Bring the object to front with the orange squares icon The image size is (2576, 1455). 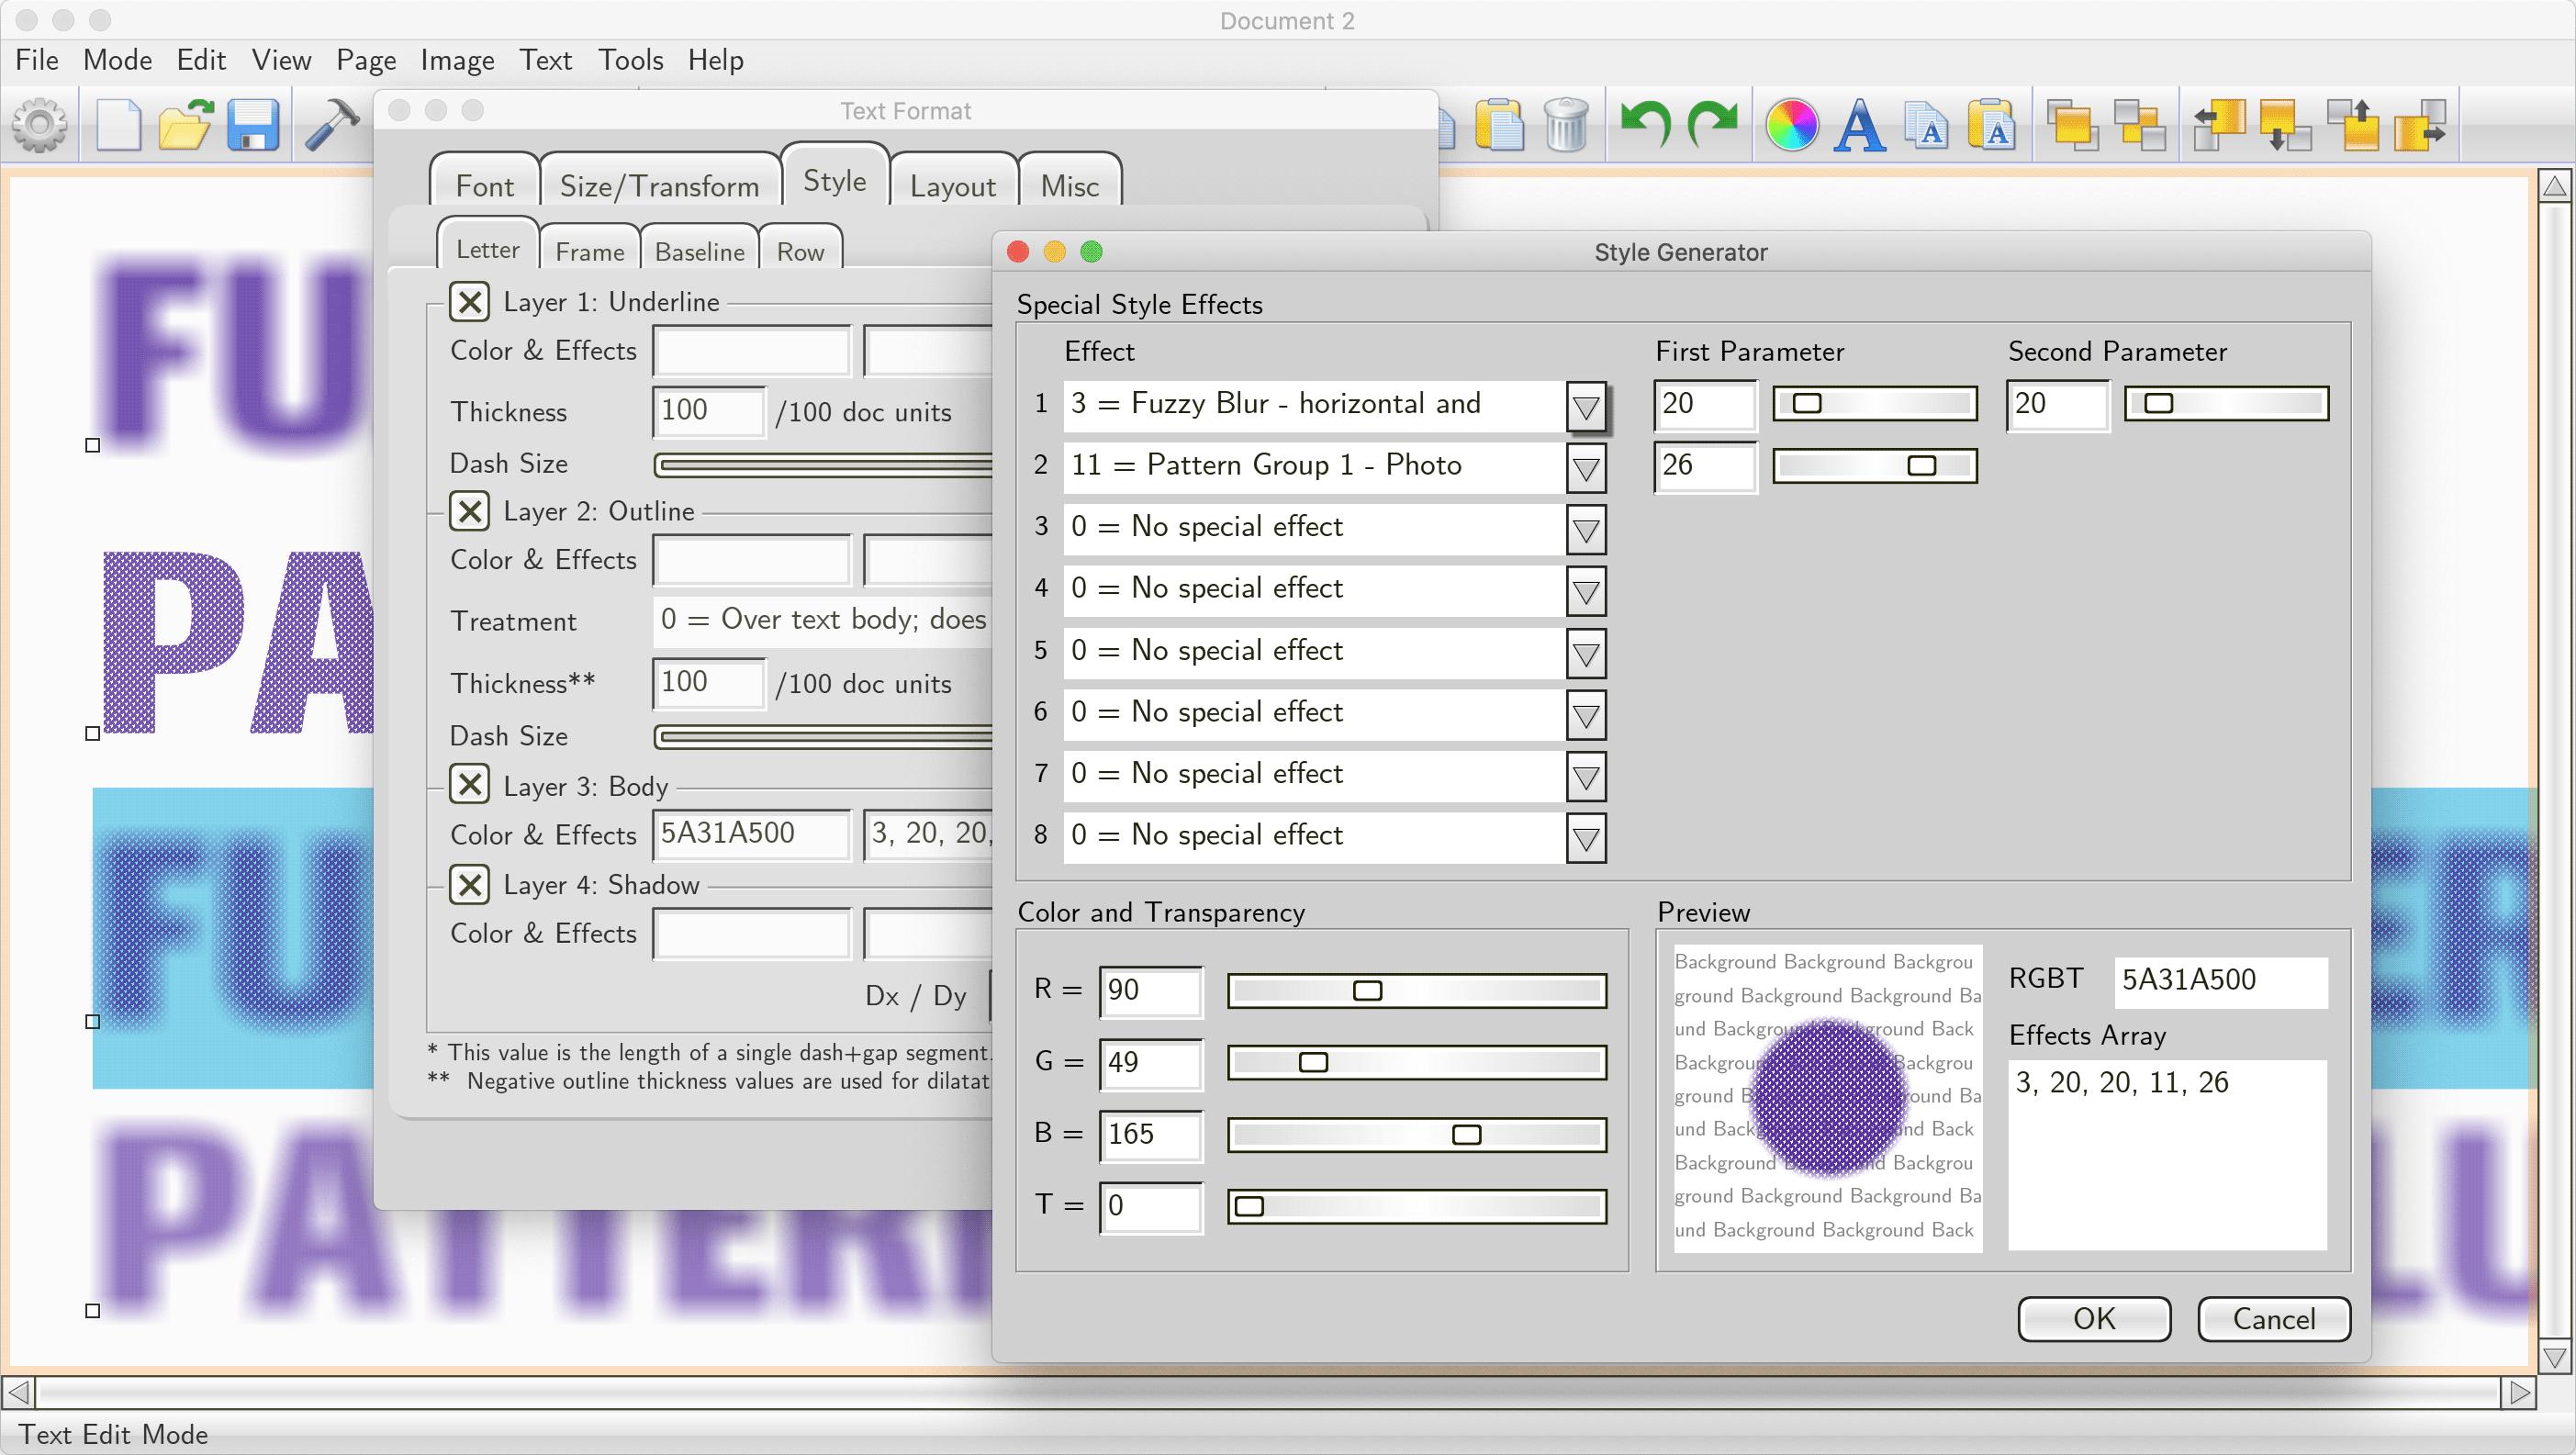tap(2073, 125)
